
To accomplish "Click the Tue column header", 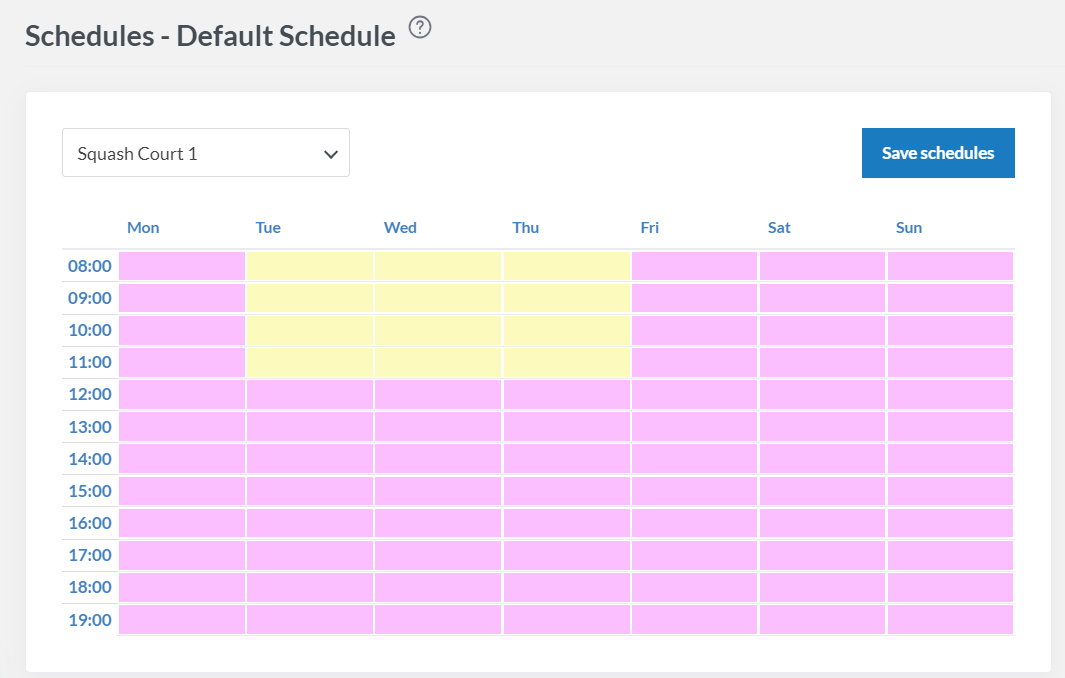I will point(268,228).
